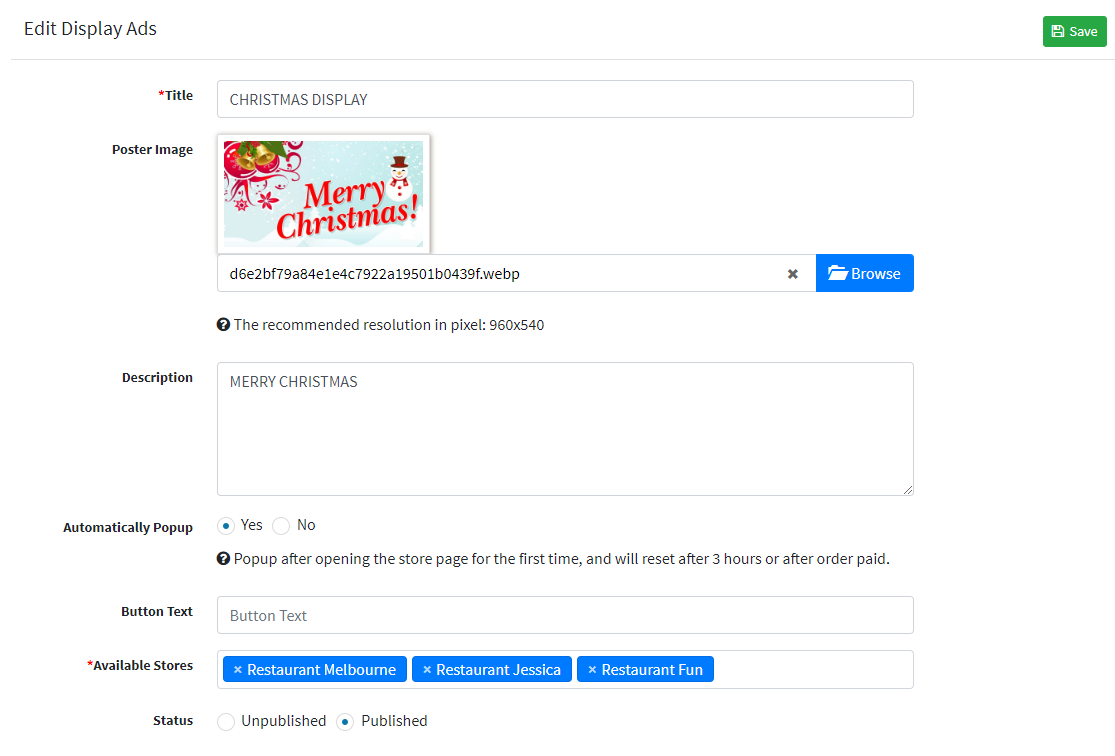Select Yes for Automatically Popup

(226, 526)
